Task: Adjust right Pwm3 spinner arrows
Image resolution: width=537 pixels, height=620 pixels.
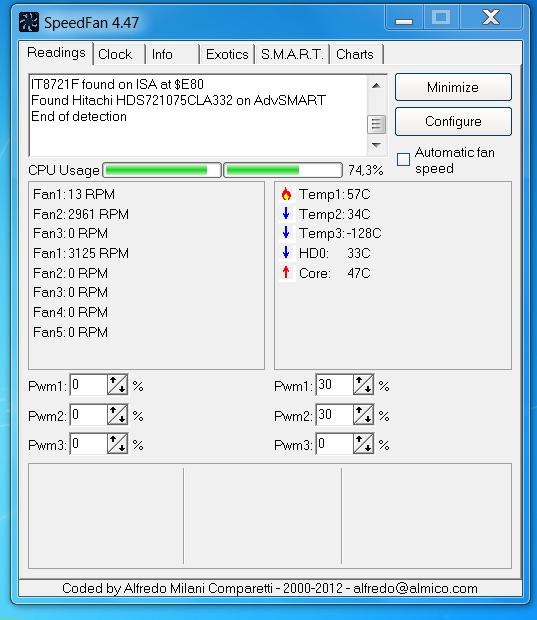Action: pyautogui.click(x=363, y=444)
